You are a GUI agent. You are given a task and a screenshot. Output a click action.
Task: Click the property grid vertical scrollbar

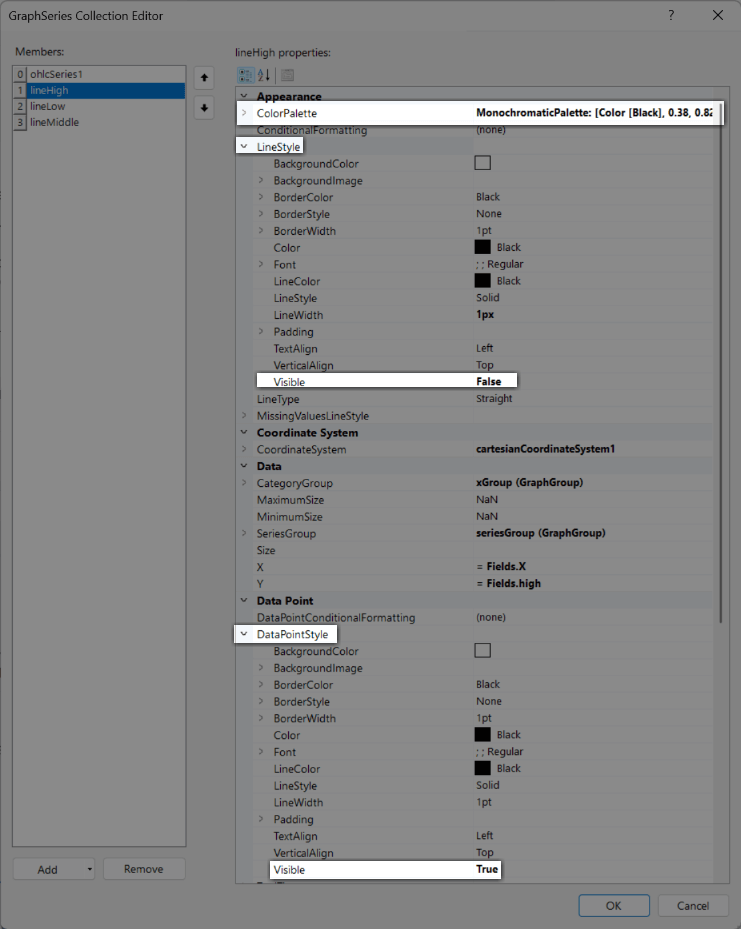coord(721,361)
